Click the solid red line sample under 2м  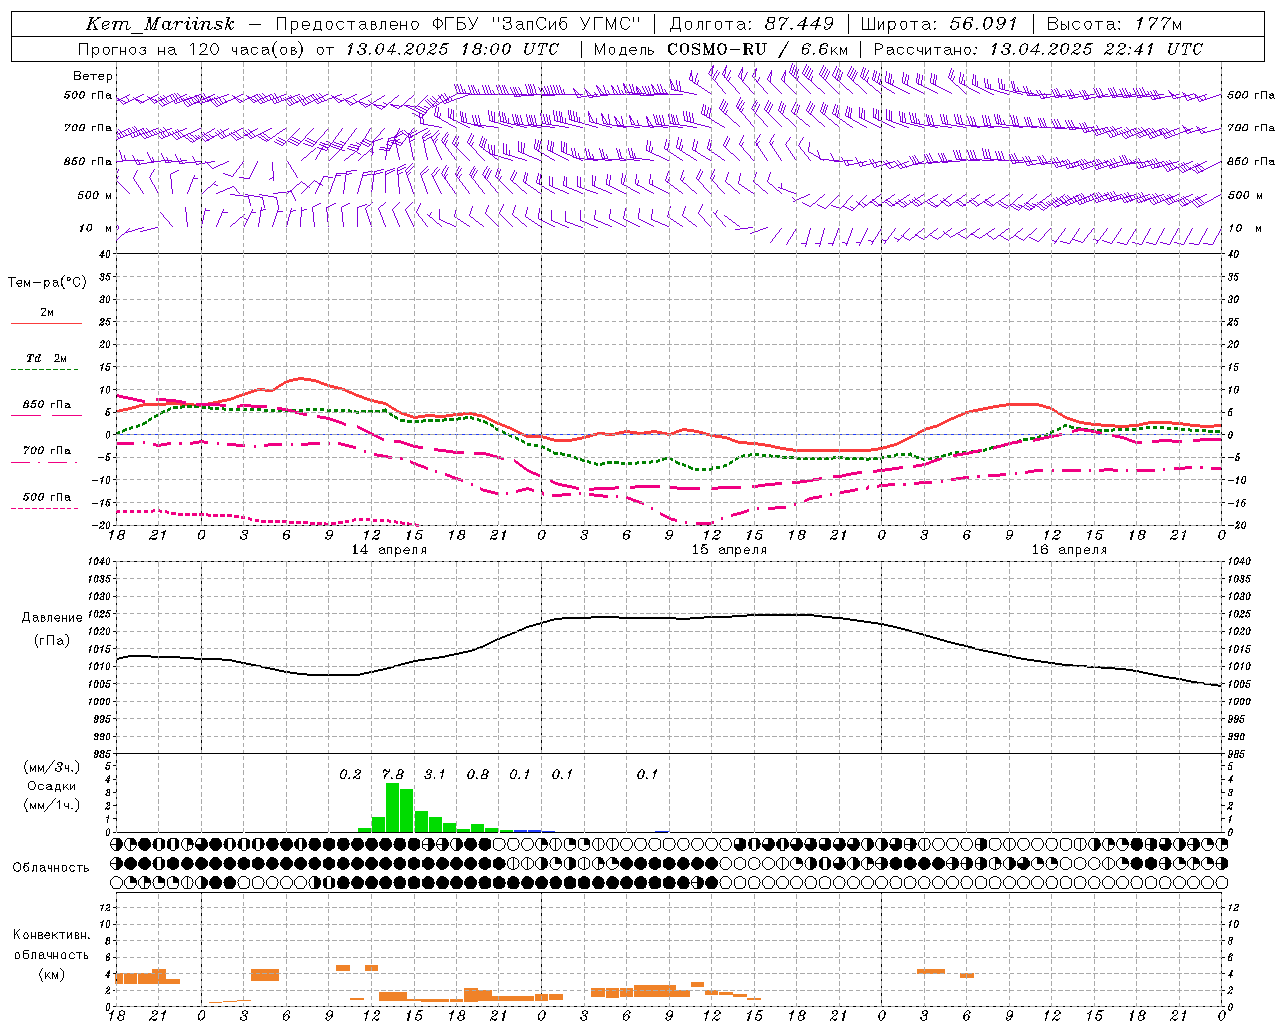pyautogui.click(x=46, y=324)
